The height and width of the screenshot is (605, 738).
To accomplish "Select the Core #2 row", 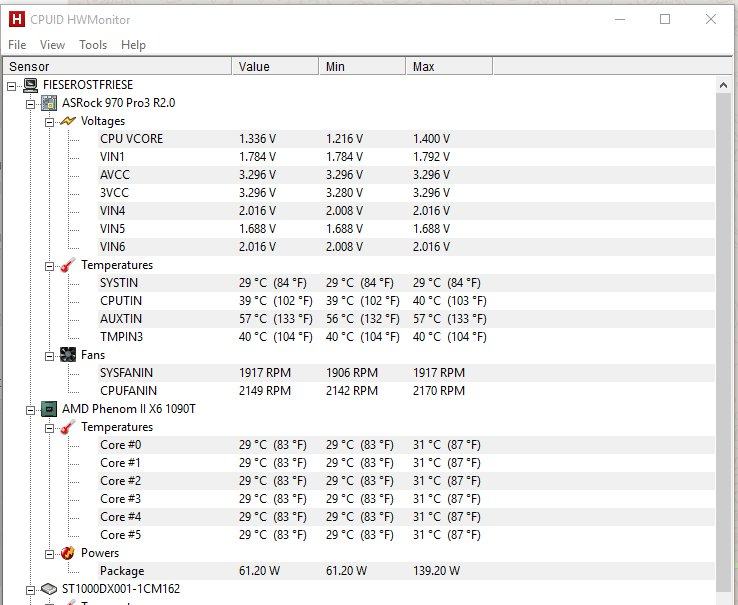I will 406,481.
